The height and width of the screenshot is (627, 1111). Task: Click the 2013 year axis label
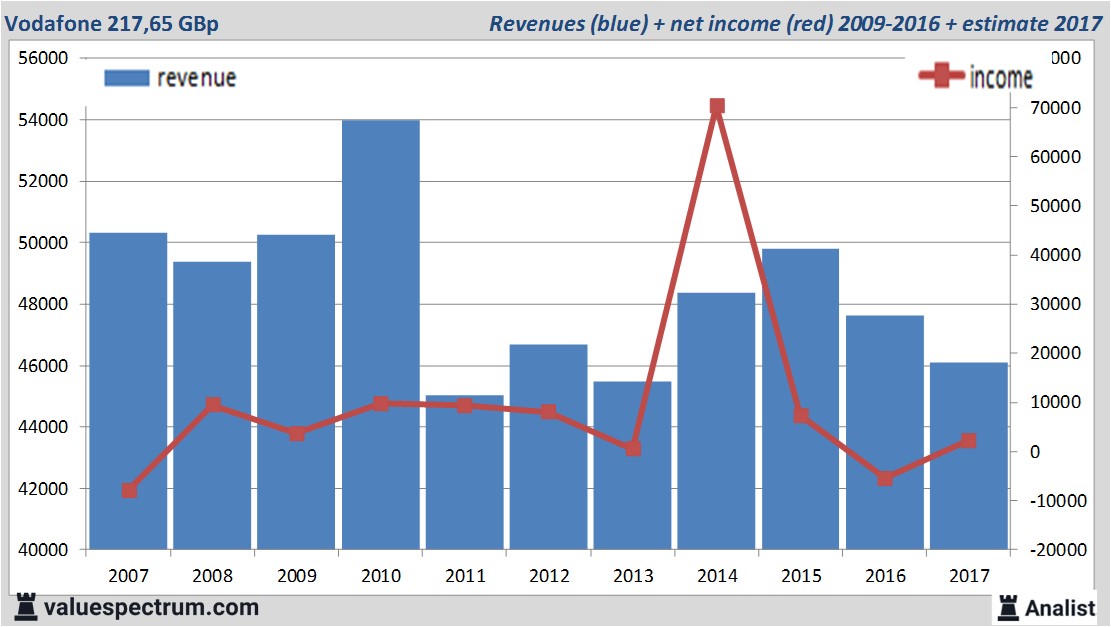point(633,575)
